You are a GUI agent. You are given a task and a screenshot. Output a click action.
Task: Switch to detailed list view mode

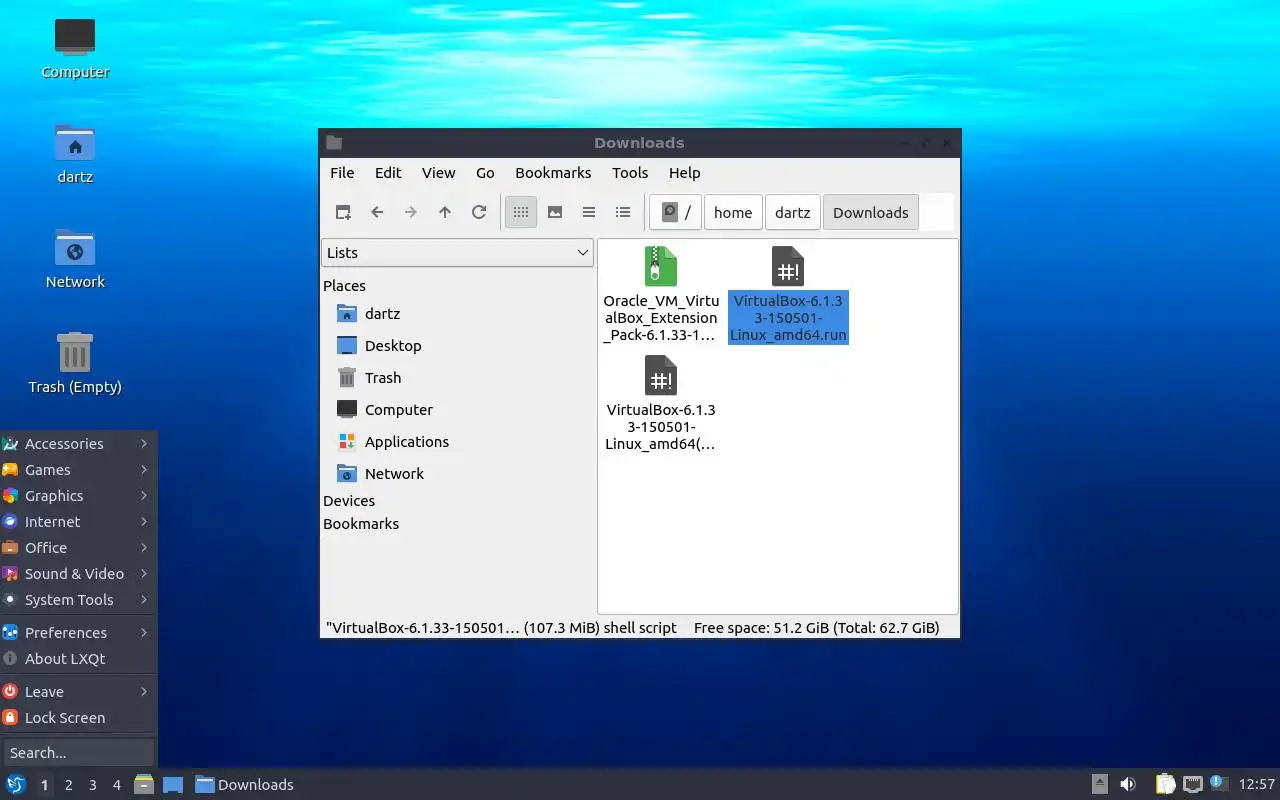623,212
